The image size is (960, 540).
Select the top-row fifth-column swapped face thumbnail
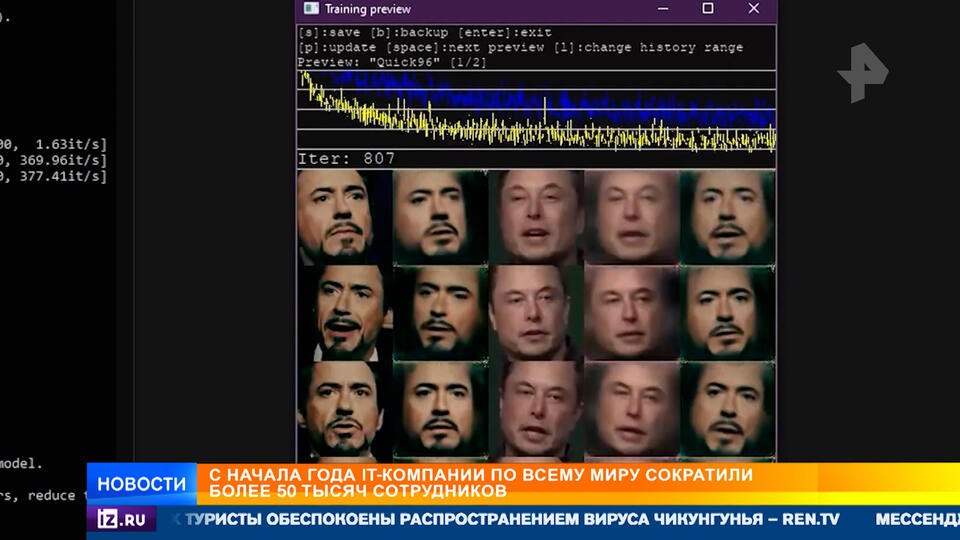(x=727, y=217)
